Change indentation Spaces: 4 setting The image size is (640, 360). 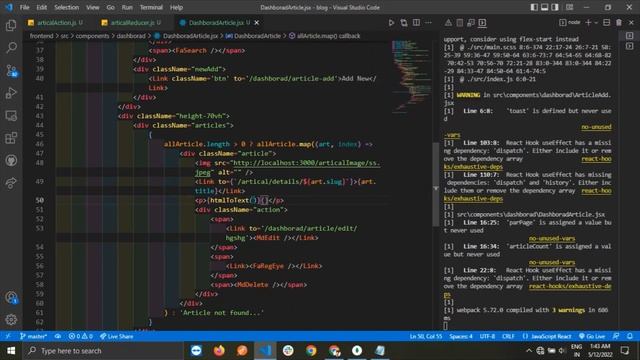click(461, 336)
